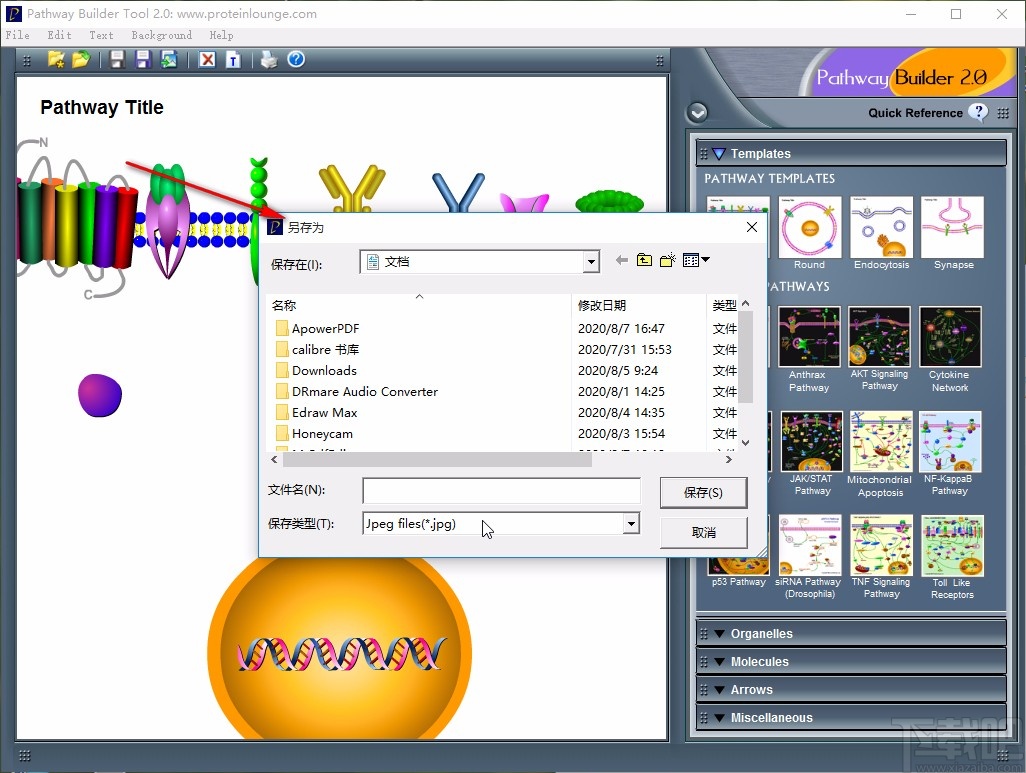The width and height of the screenshot is (1026, 773).
Task: Click the Open pathway folder icon
Action: coord(80,60)
